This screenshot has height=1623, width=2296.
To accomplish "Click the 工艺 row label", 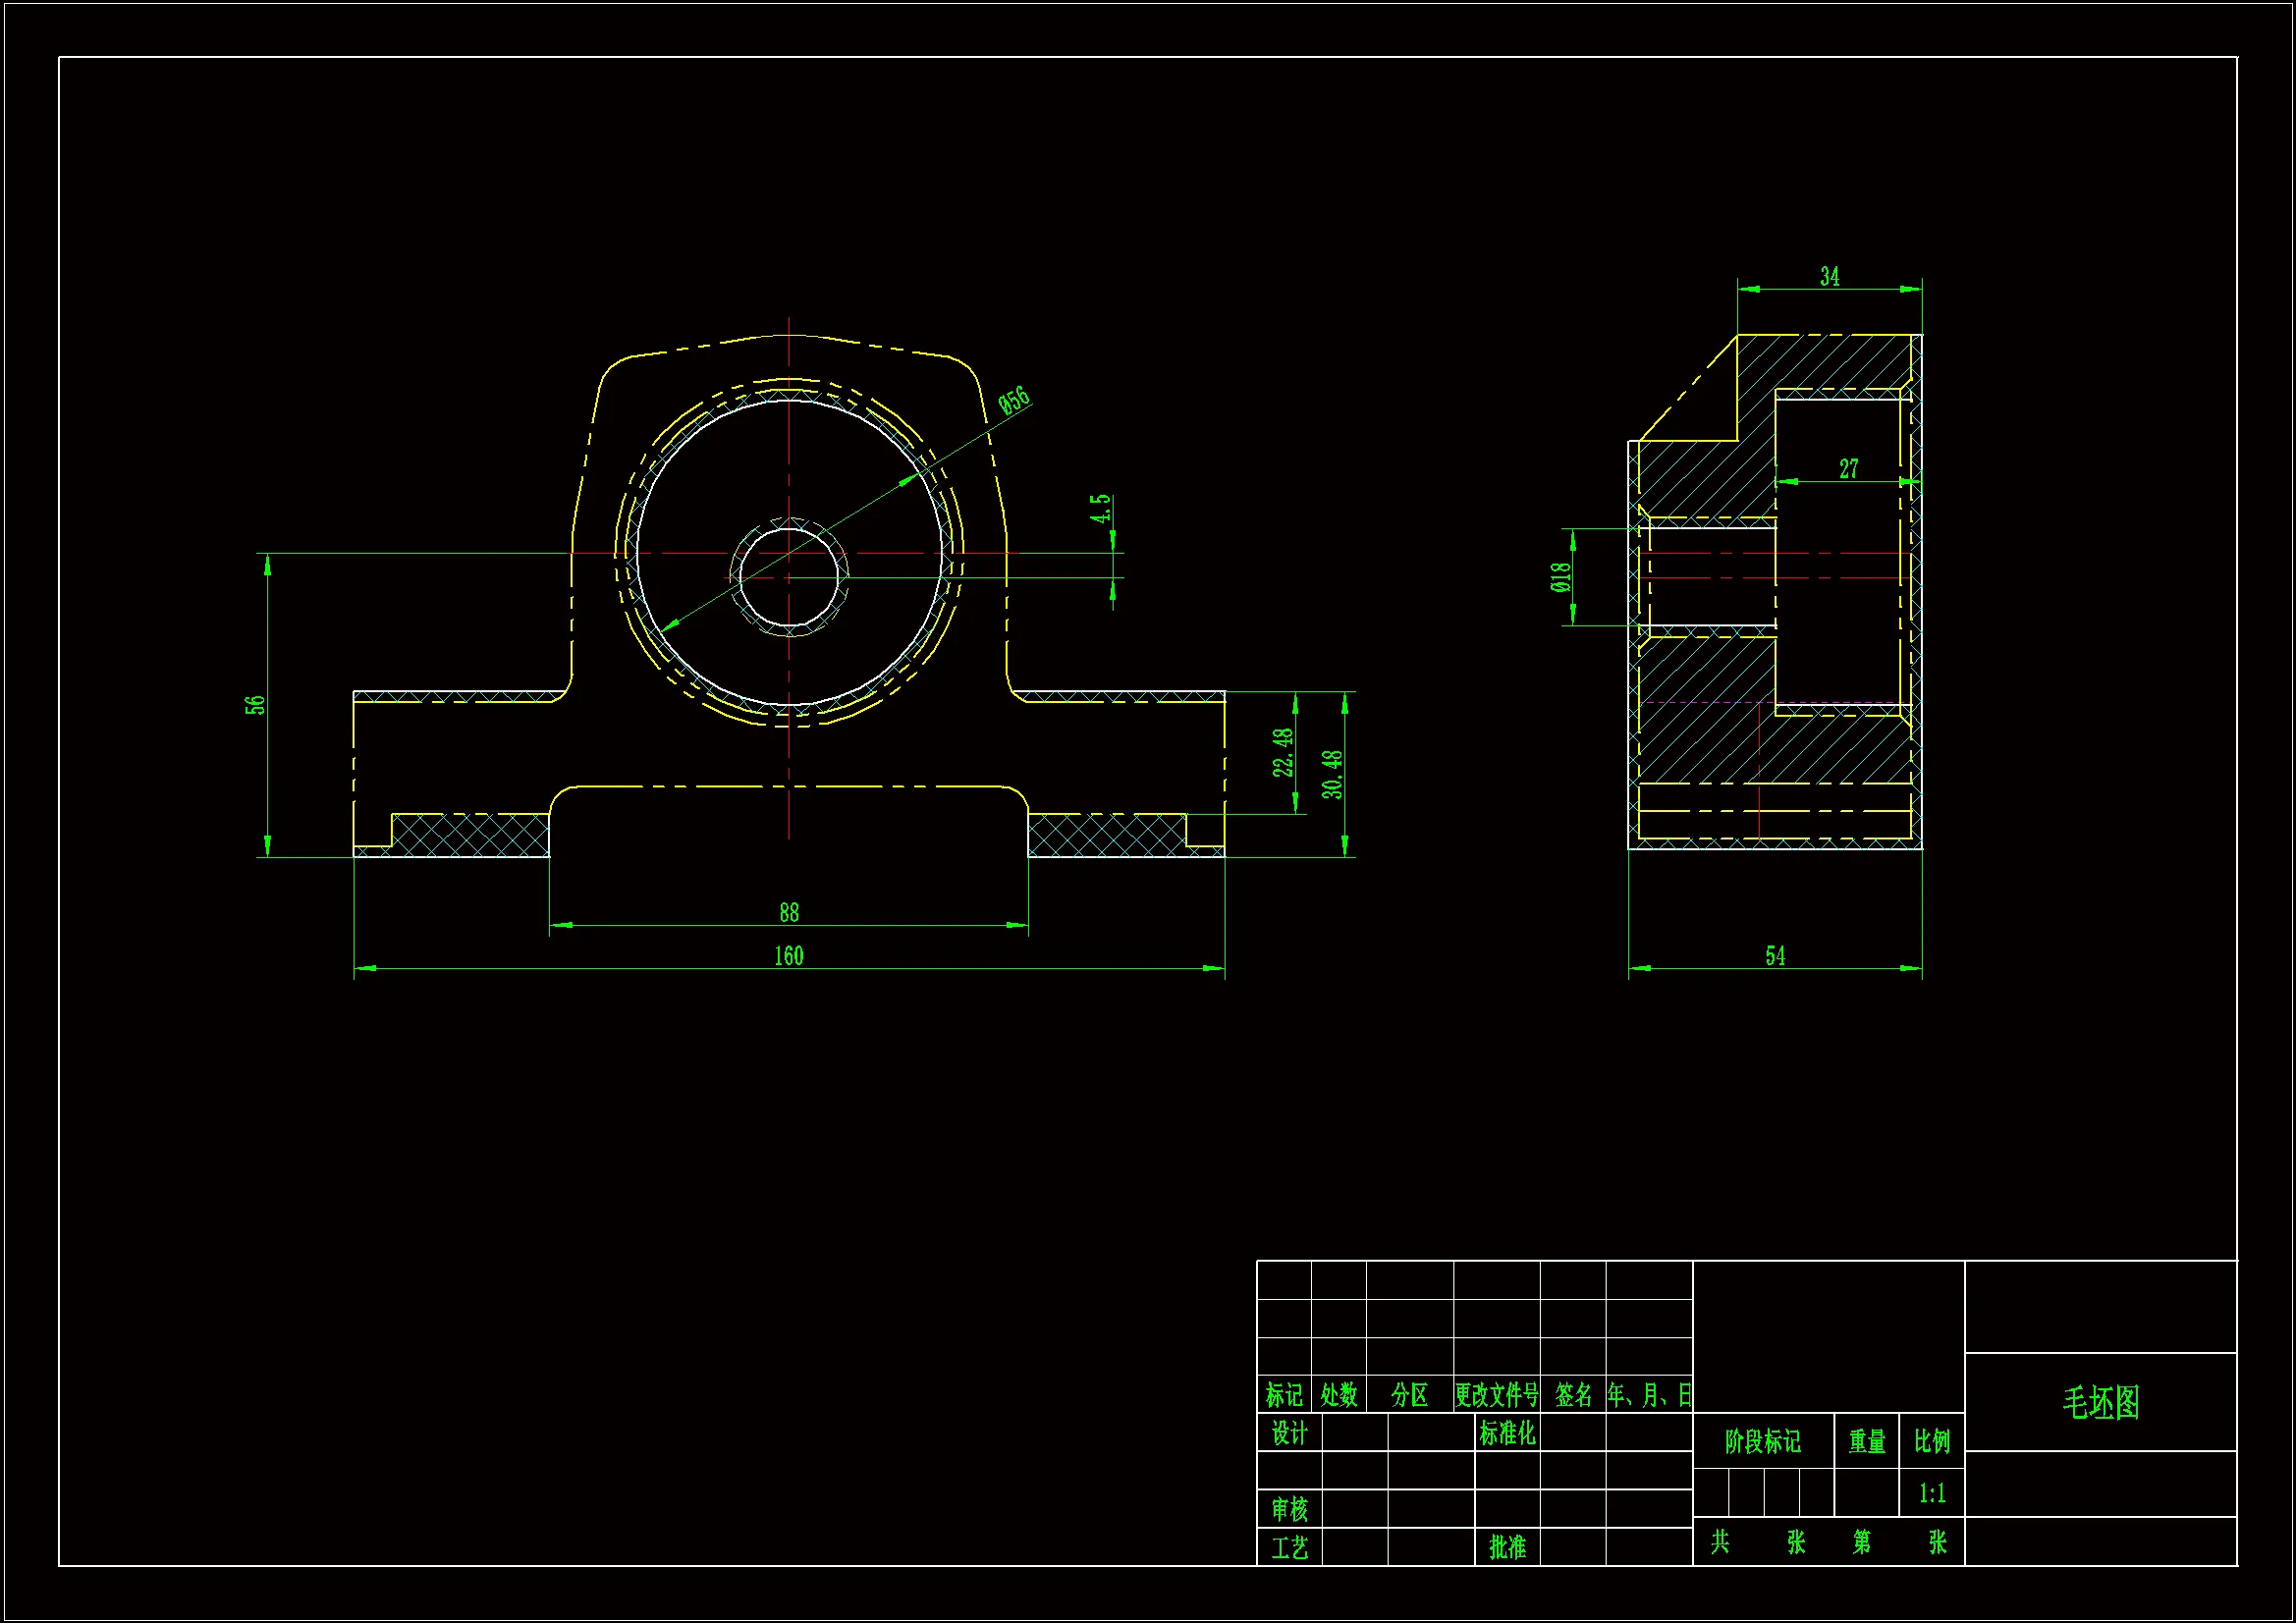I will (x=1289, y=1548).
